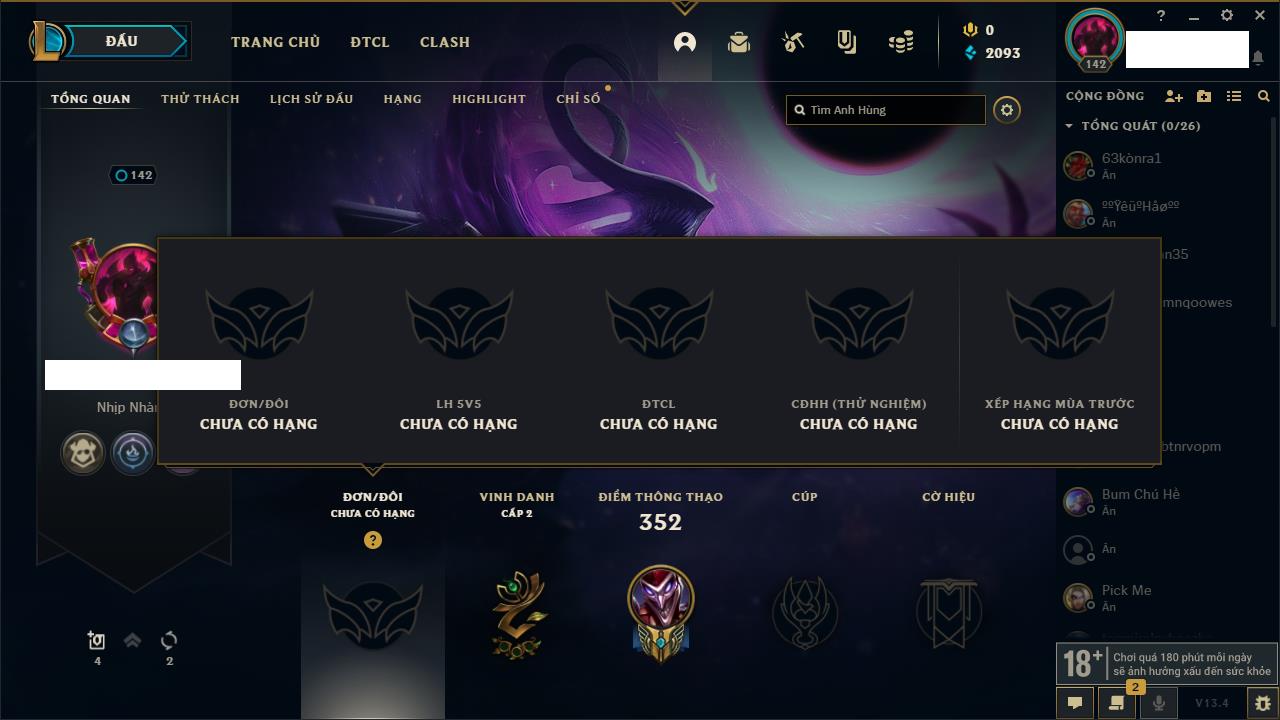Toggle the notifications bell icon
Screen dimensions: 1280x720
click(1257, 58)
